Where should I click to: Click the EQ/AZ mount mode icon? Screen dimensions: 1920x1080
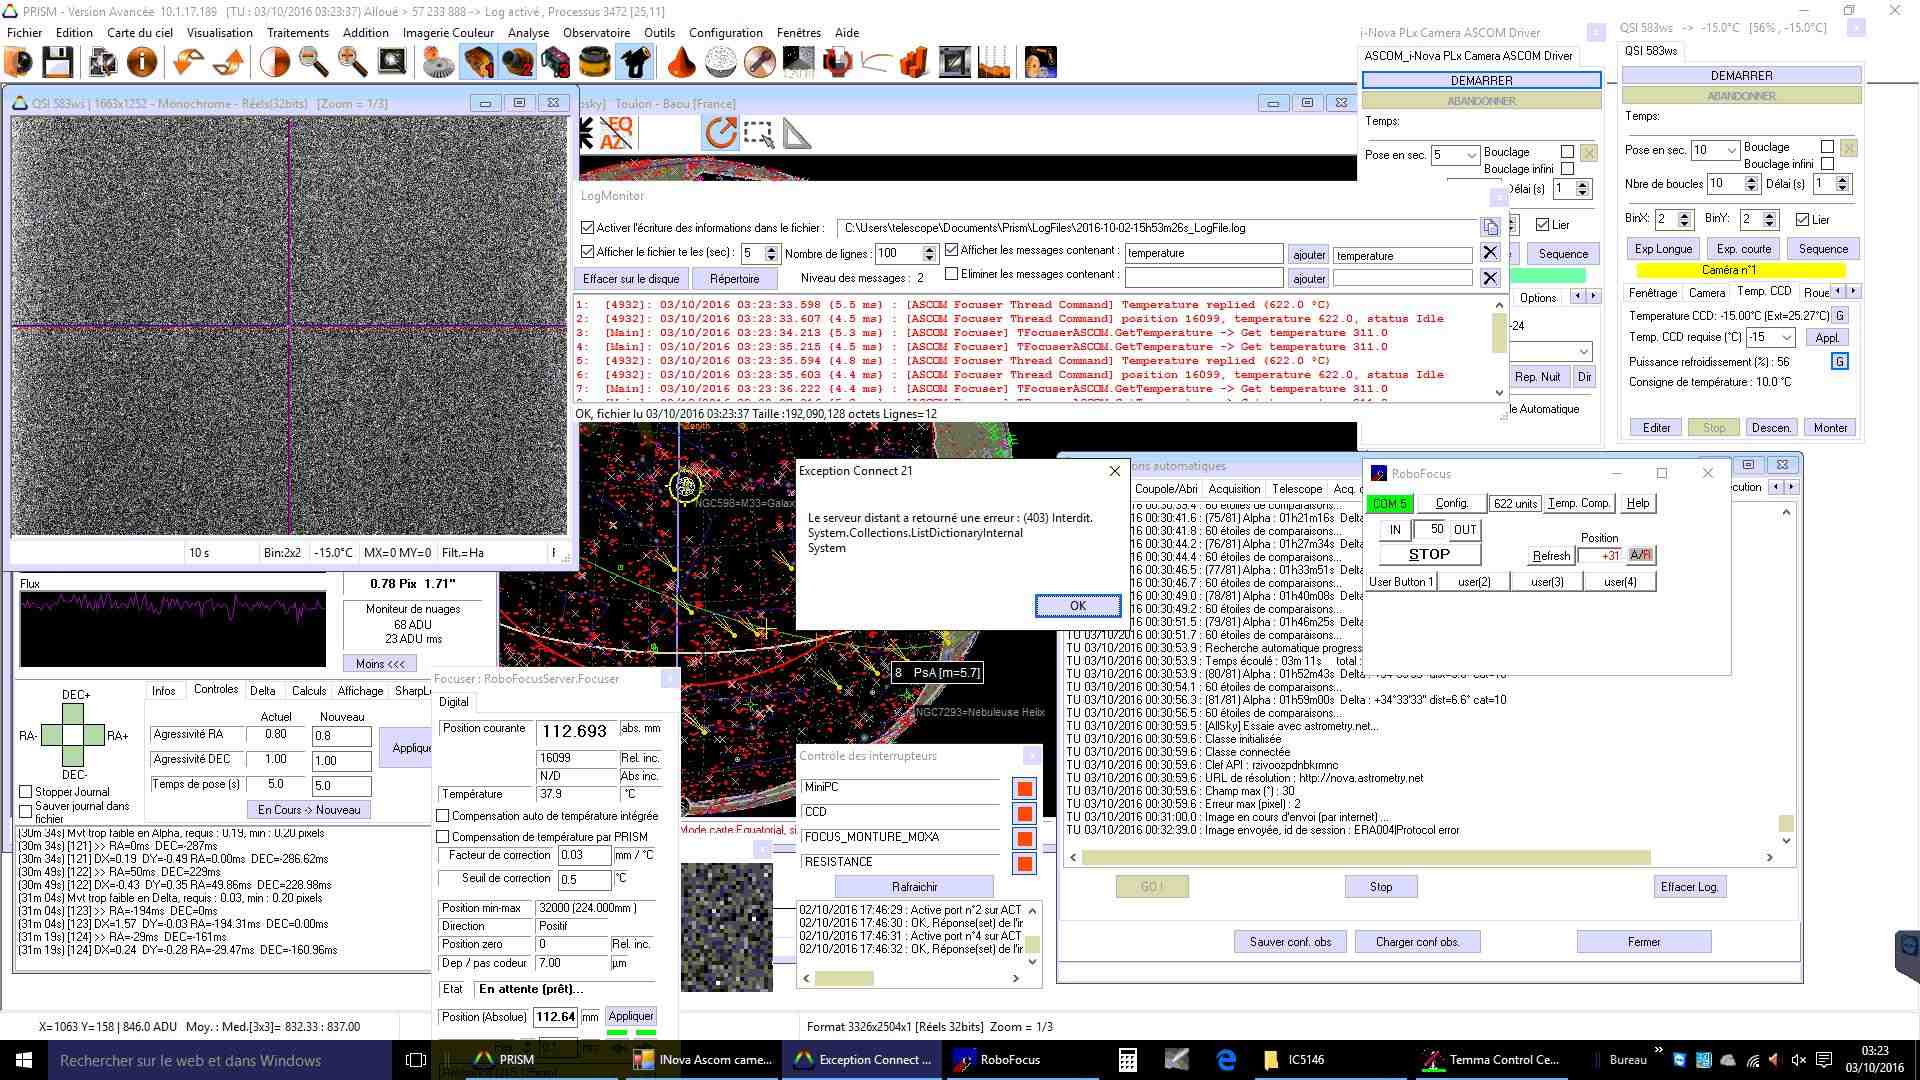pyautogui.click(x=615, y=133)
